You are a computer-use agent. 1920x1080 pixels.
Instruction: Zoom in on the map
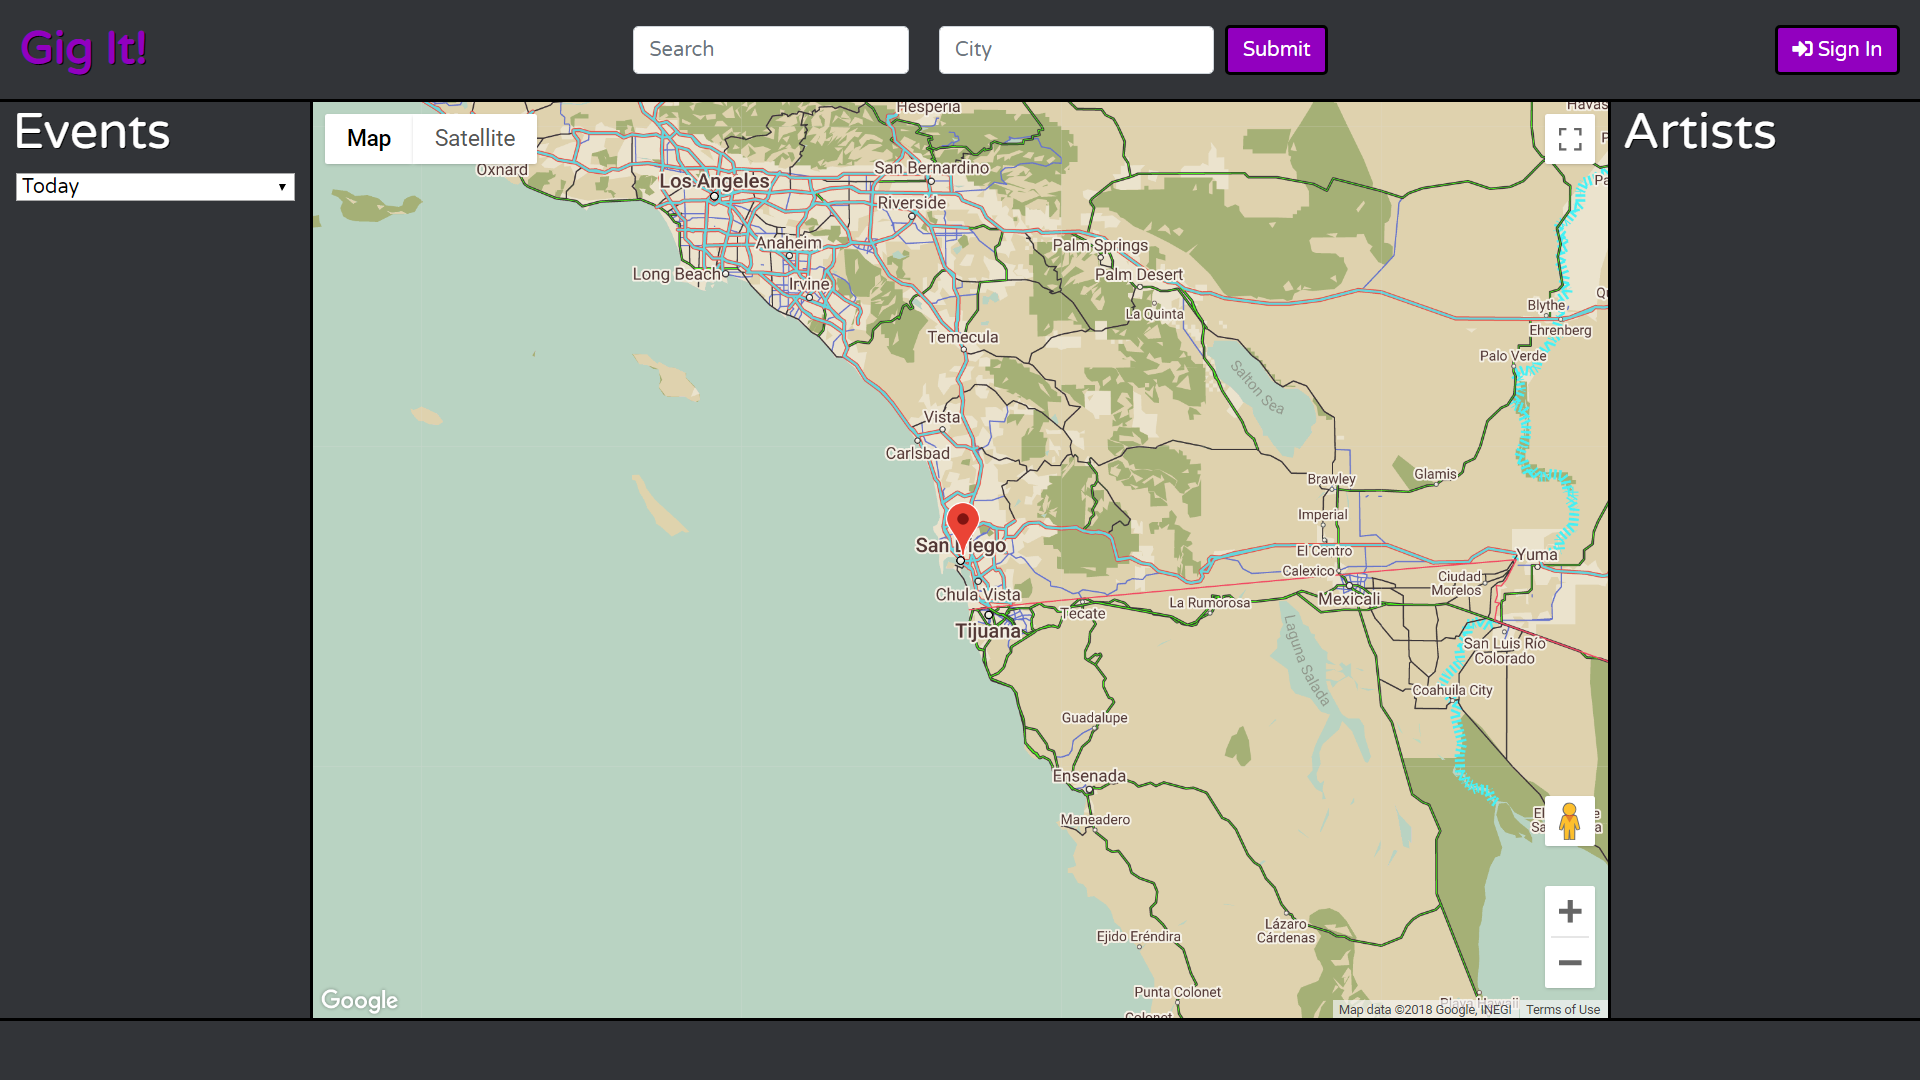[x=1569, y=911]
